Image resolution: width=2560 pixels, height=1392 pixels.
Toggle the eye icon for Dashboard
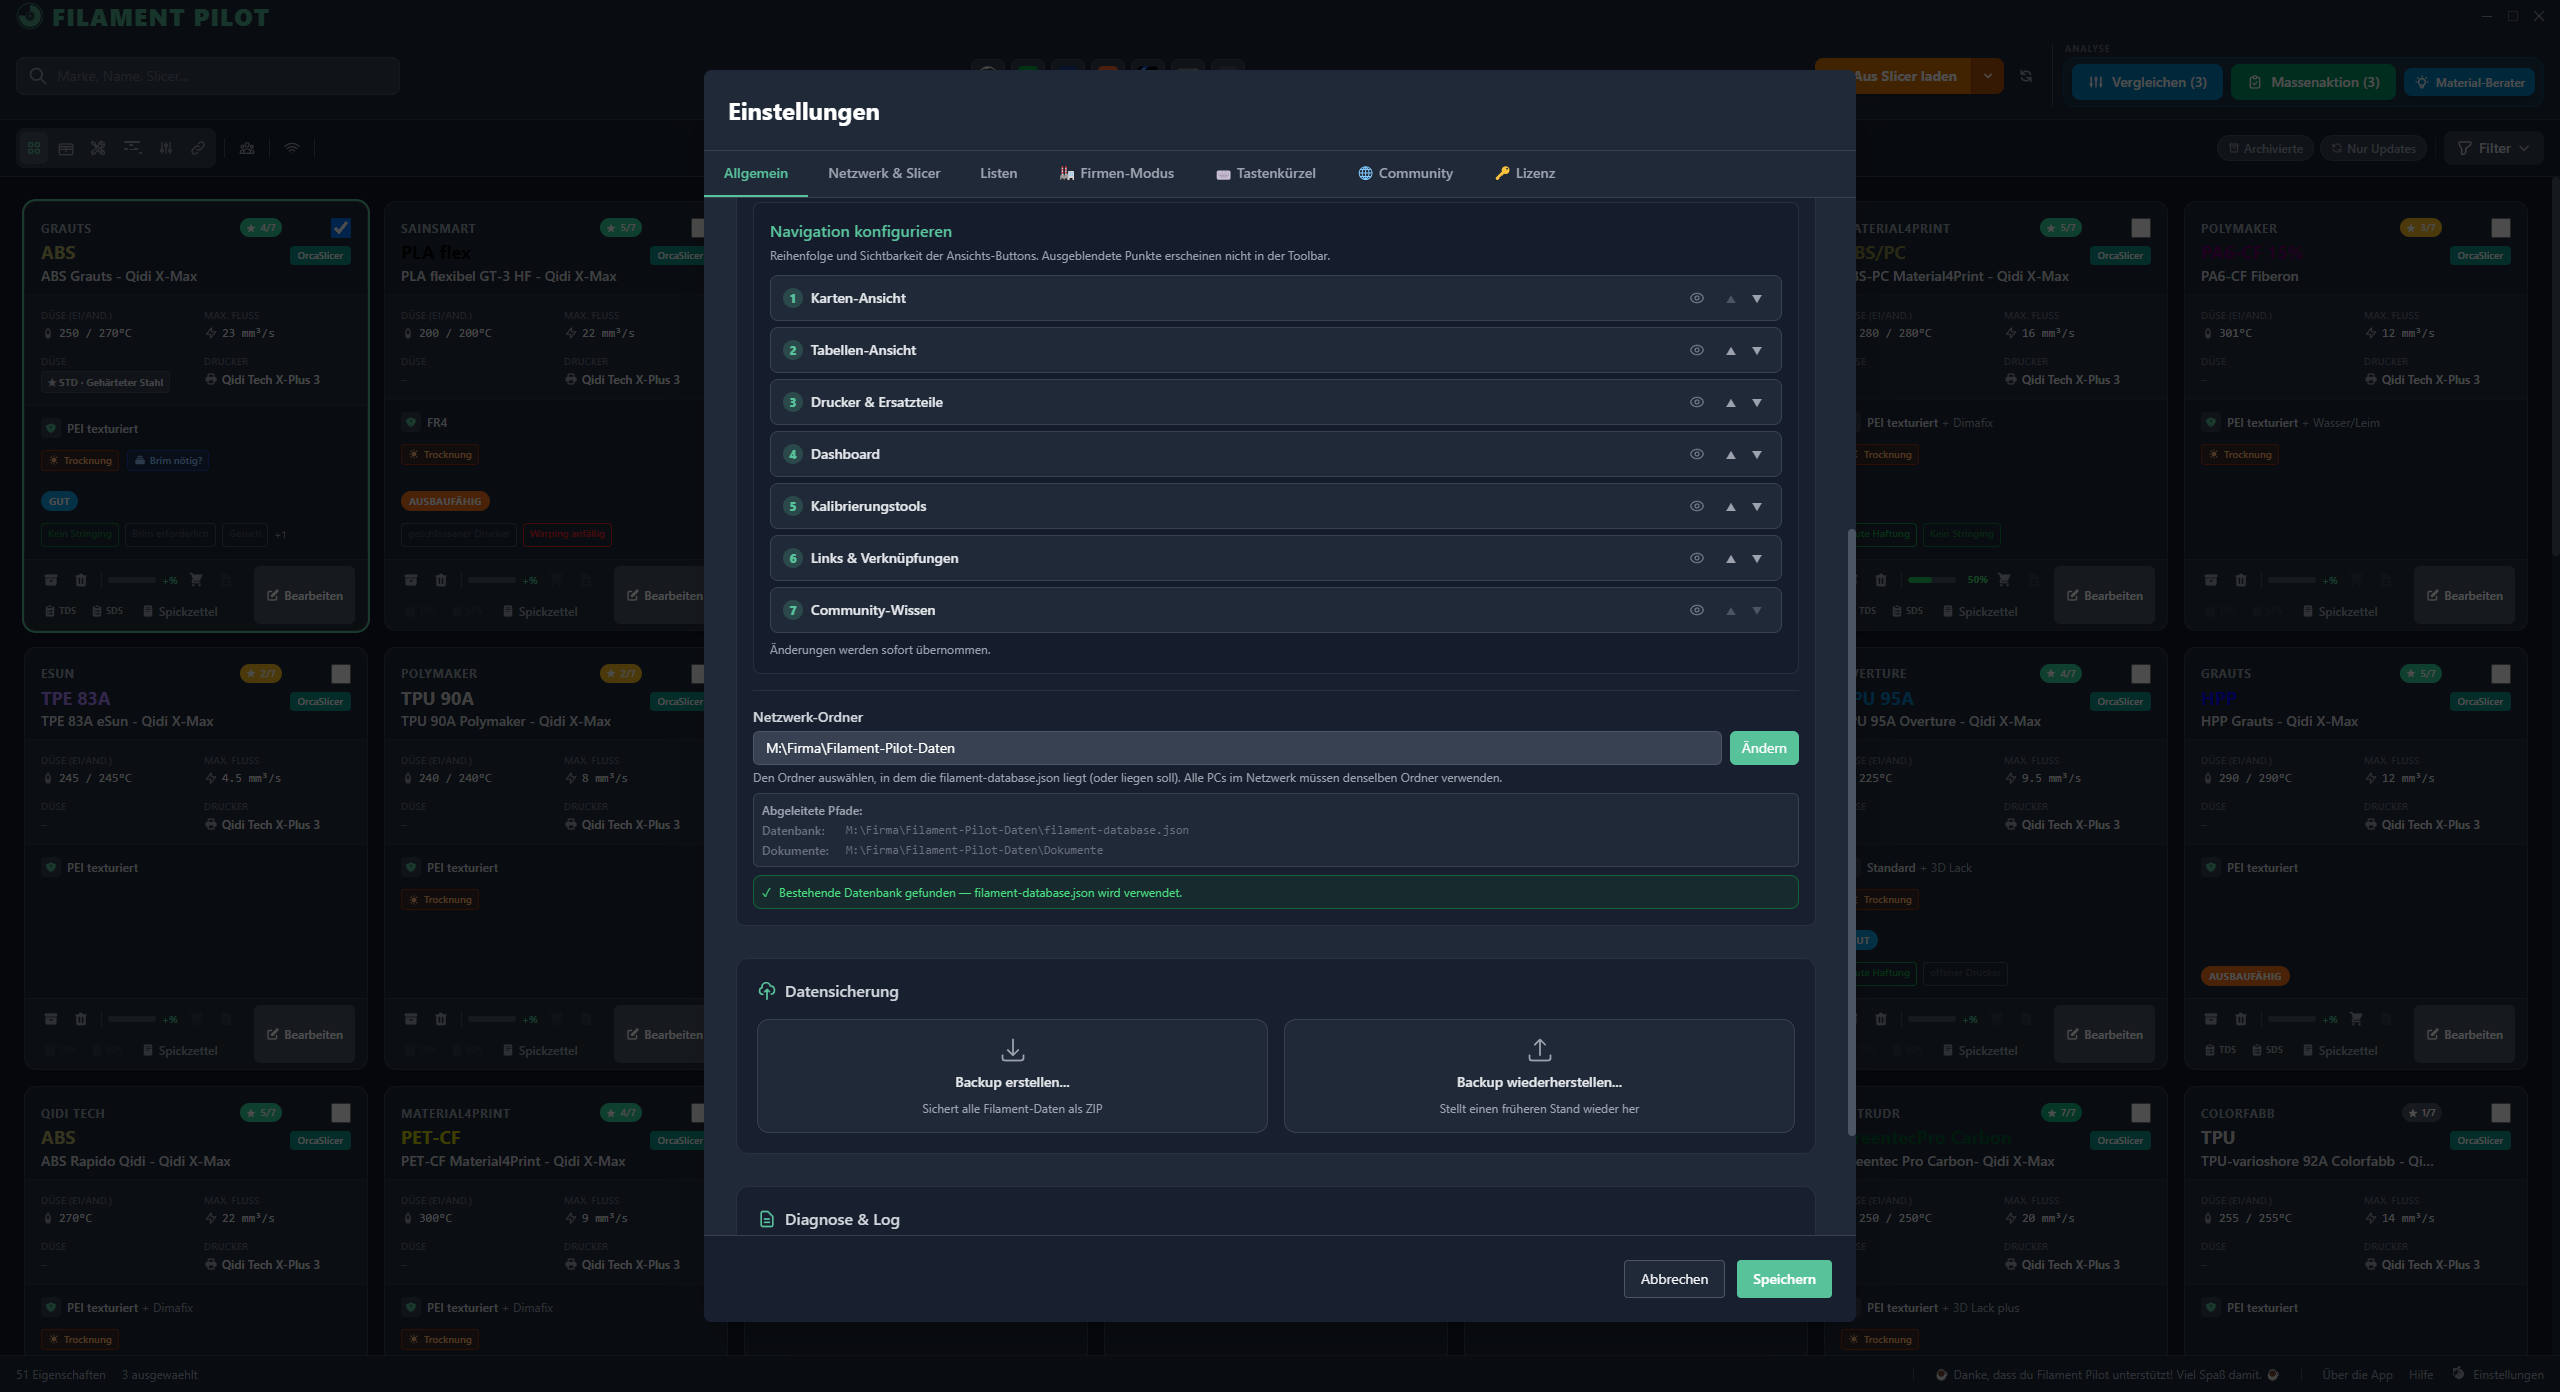1697,454
